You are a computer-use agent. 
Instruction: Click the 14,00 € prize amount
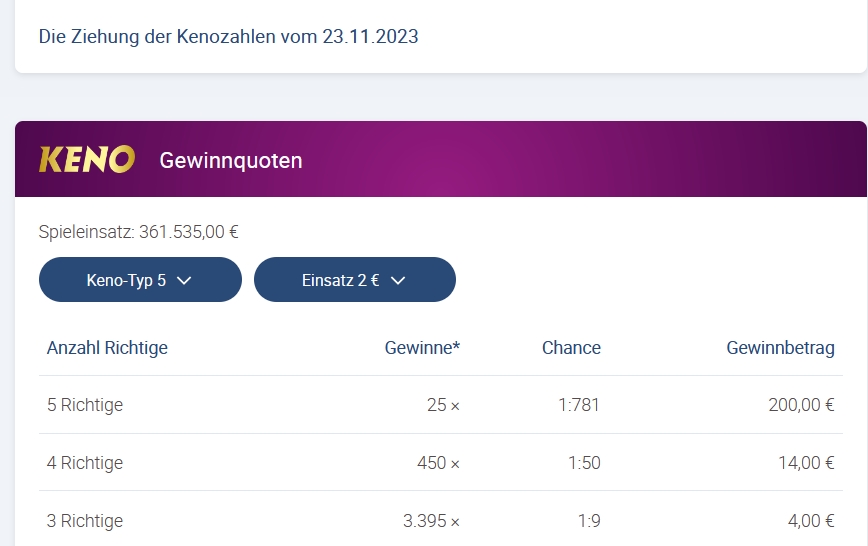pyautogui.click(x=806, y=463)
